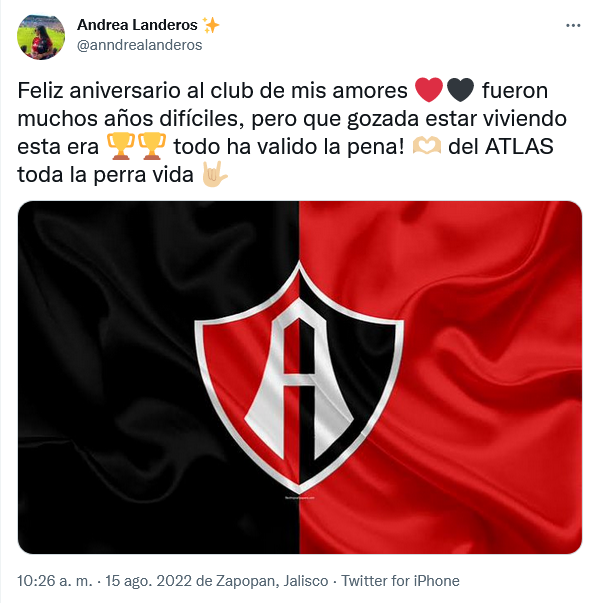Viewport: 598px width, 603px height.
Task: Click the Twitter for iPhone source link
Action: click(x=400, y=581)
